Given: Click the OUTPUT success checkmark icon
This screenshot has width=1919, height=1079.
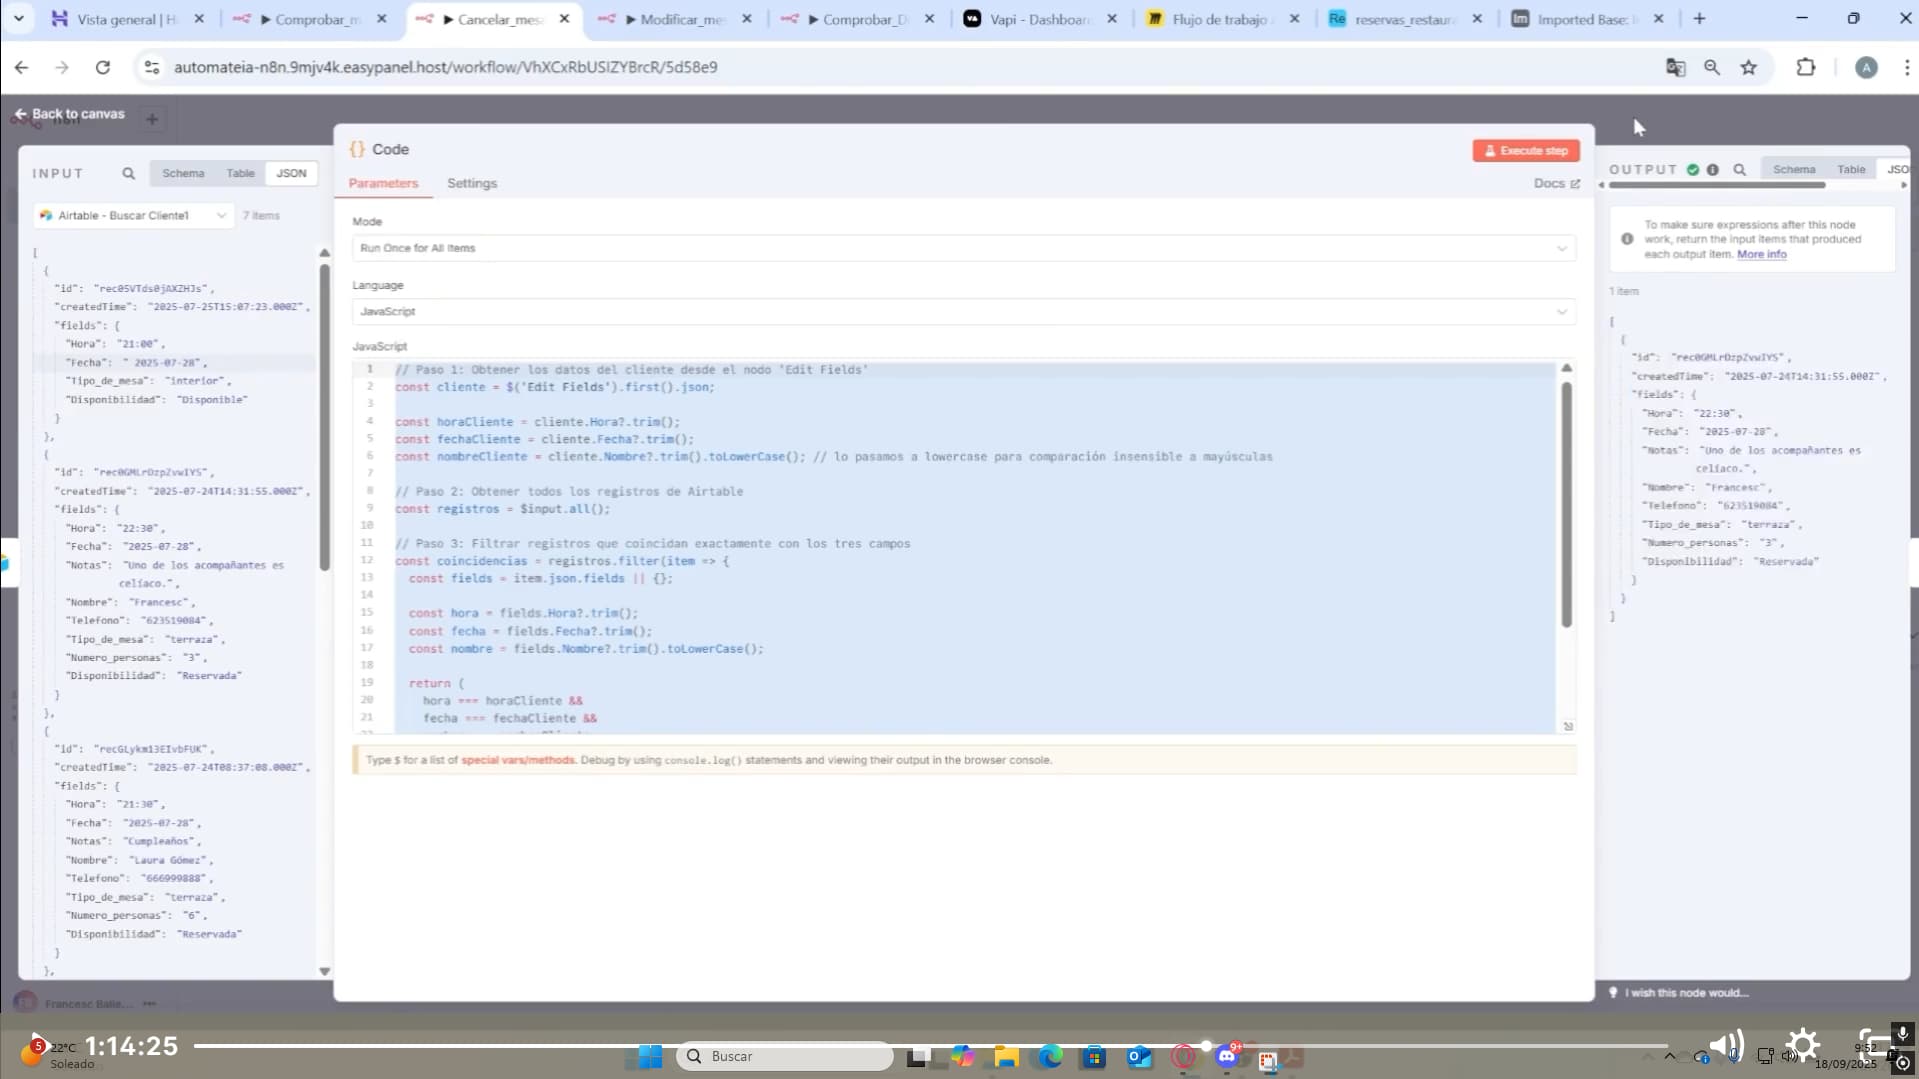Looking at the screenshot, I should click(x=1693, y=170).
